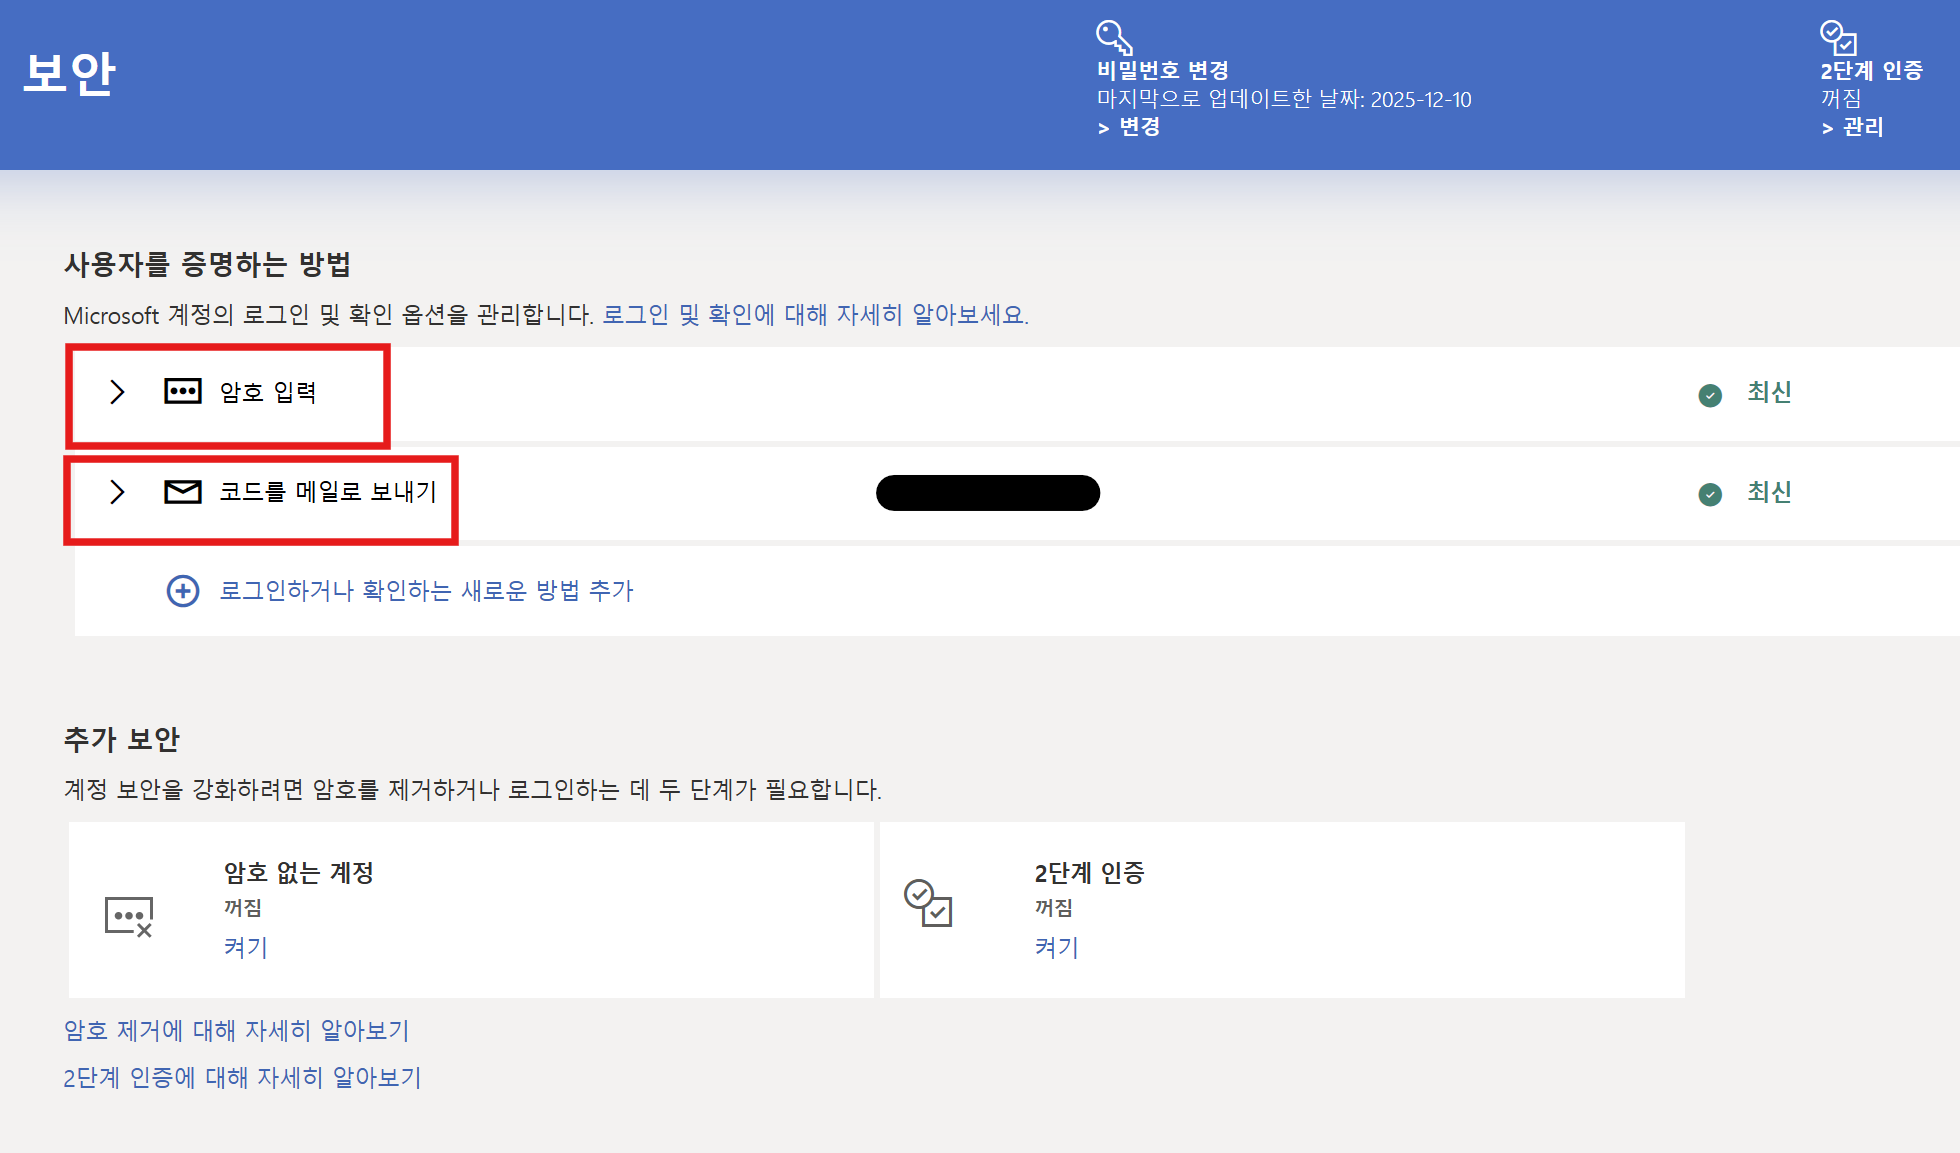Screen dimensions: 1960x1153
Task: Expand the 암호 입력 row chevron
Action: coord(117,391)
